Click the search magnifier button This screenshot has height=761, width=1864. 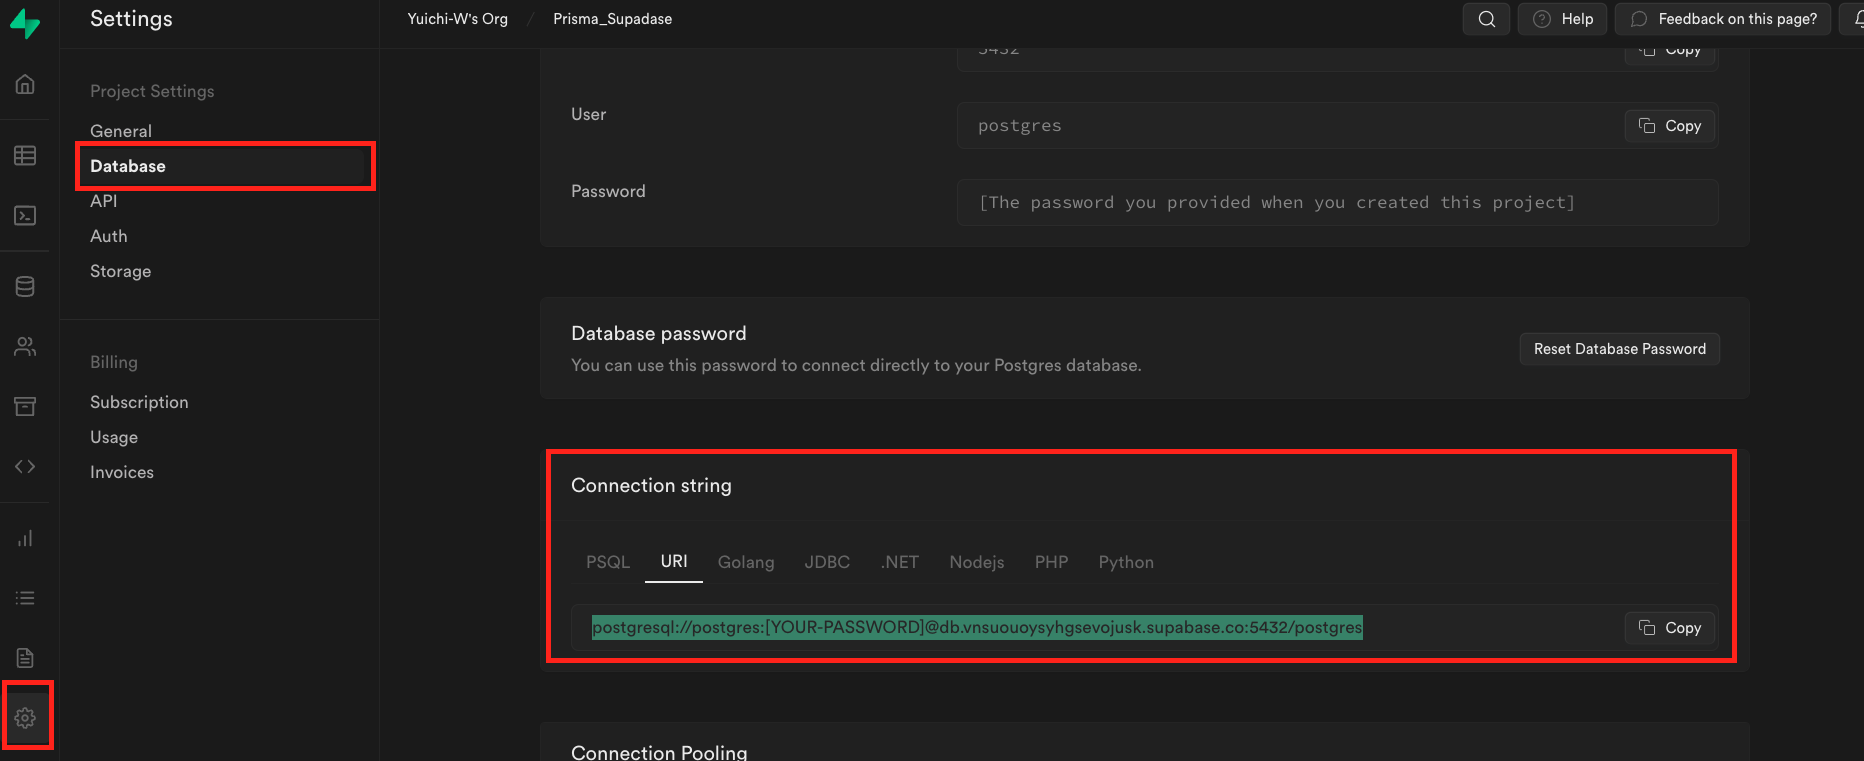1486,19
